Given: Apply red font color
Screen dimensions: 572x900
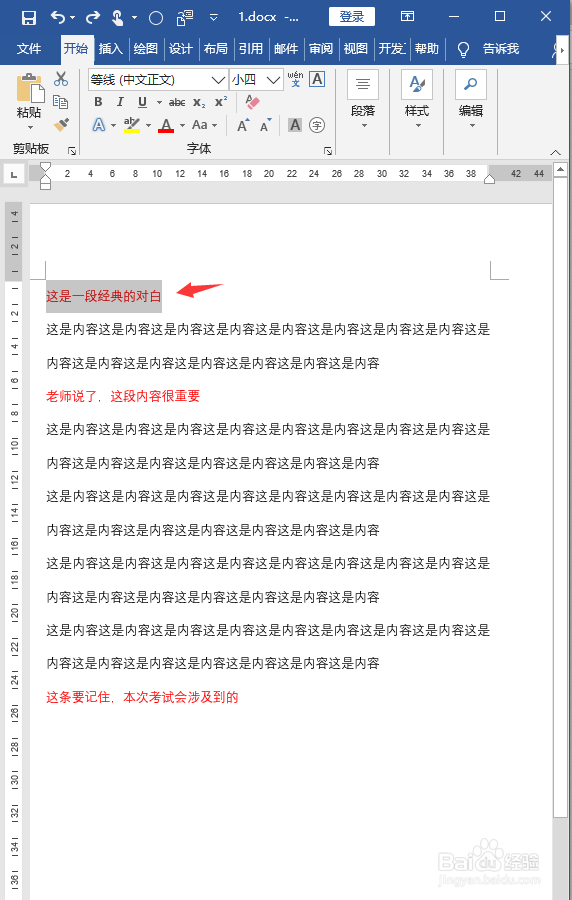Looking at the screenshot, I should 166,125.
